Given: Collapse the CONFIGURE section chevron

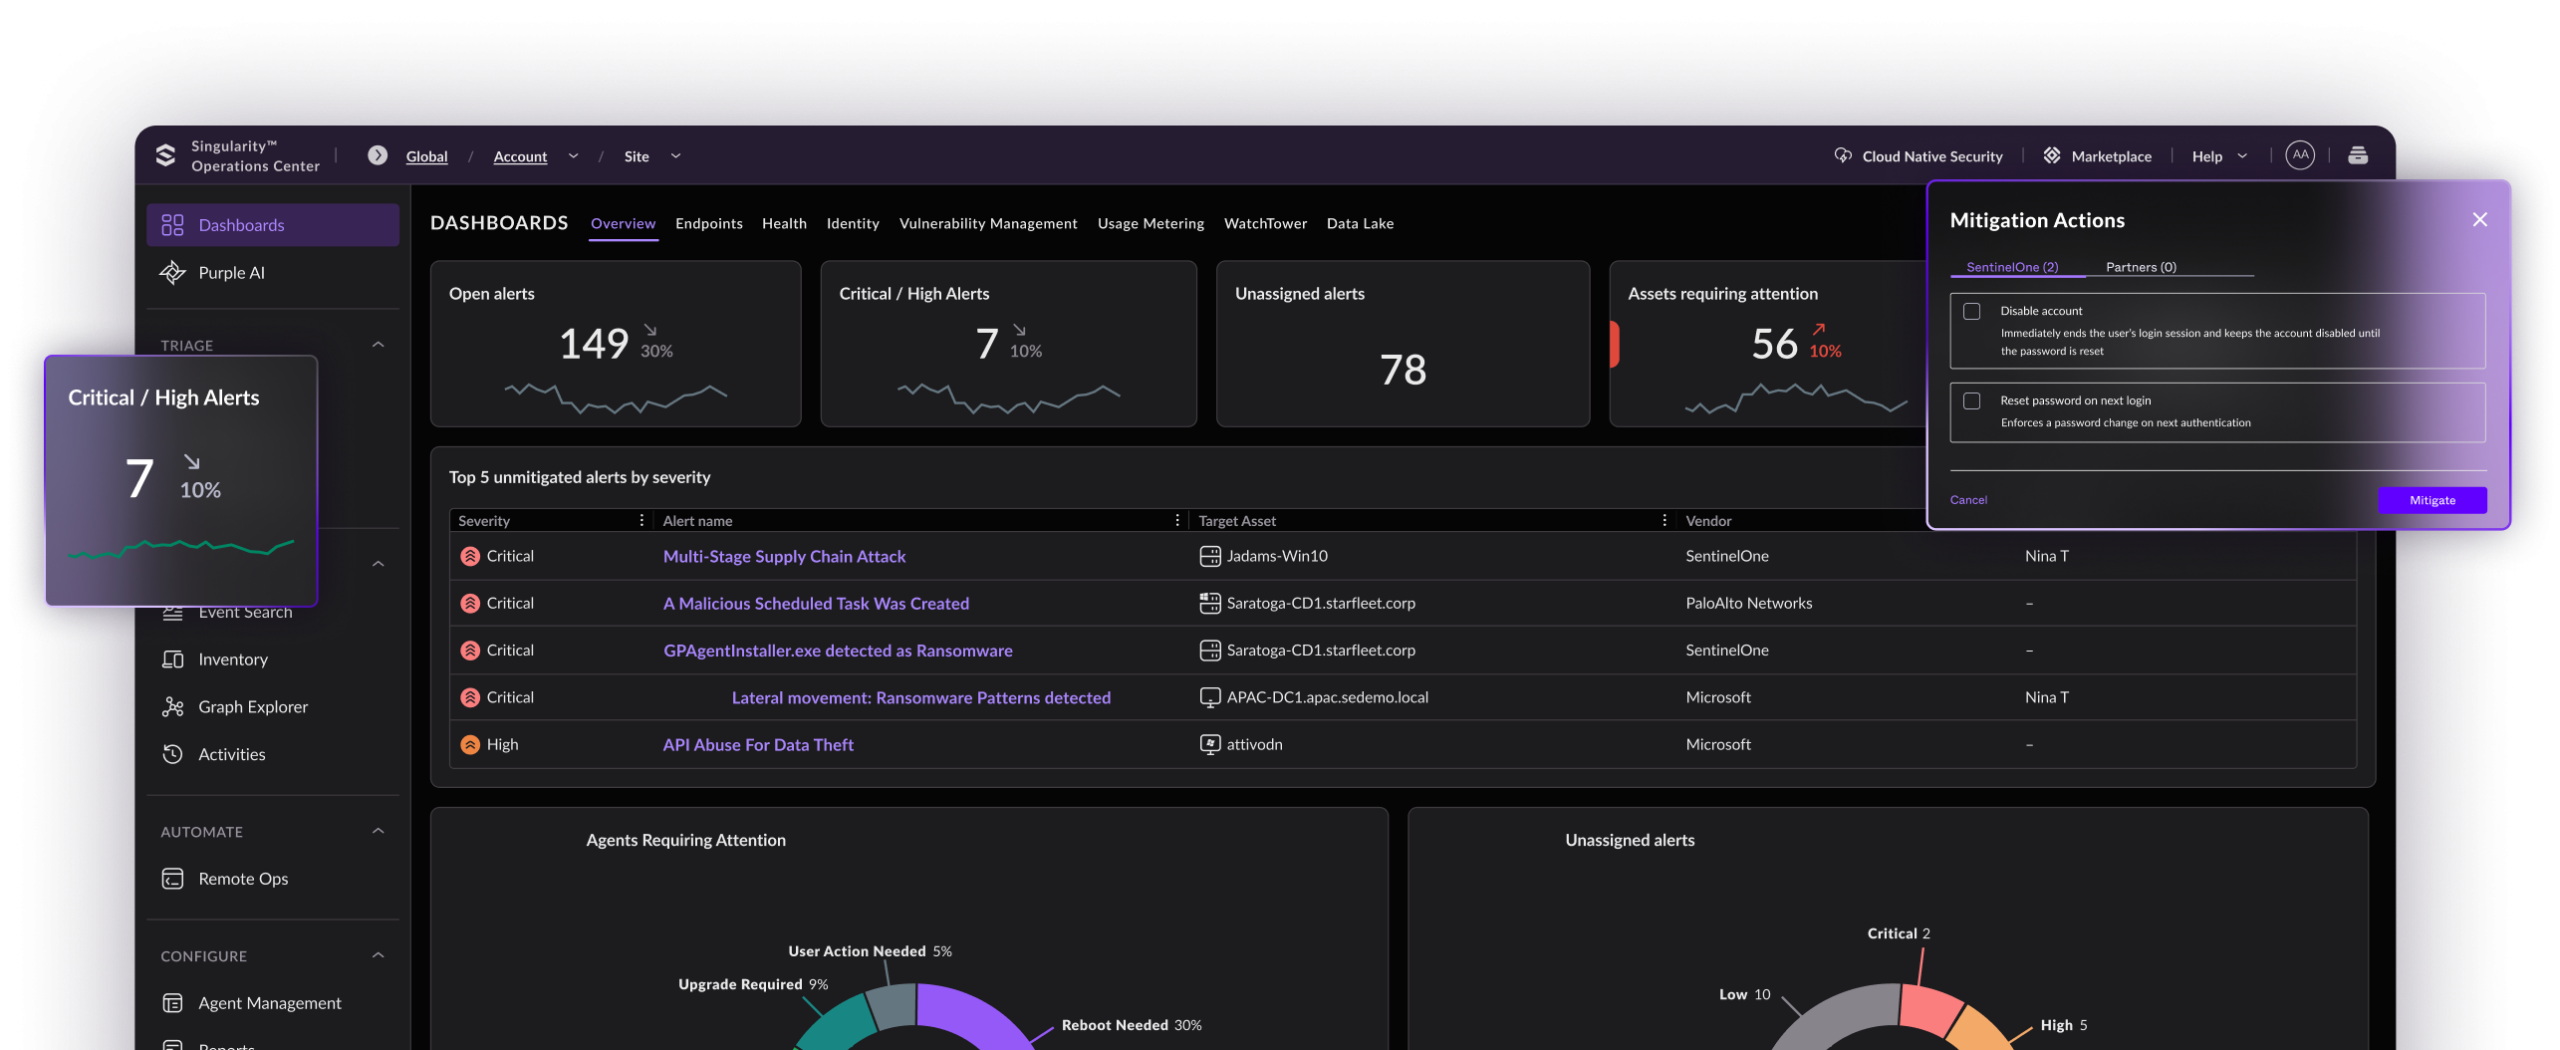Looking at the screenshot, I should coord(378,955).
